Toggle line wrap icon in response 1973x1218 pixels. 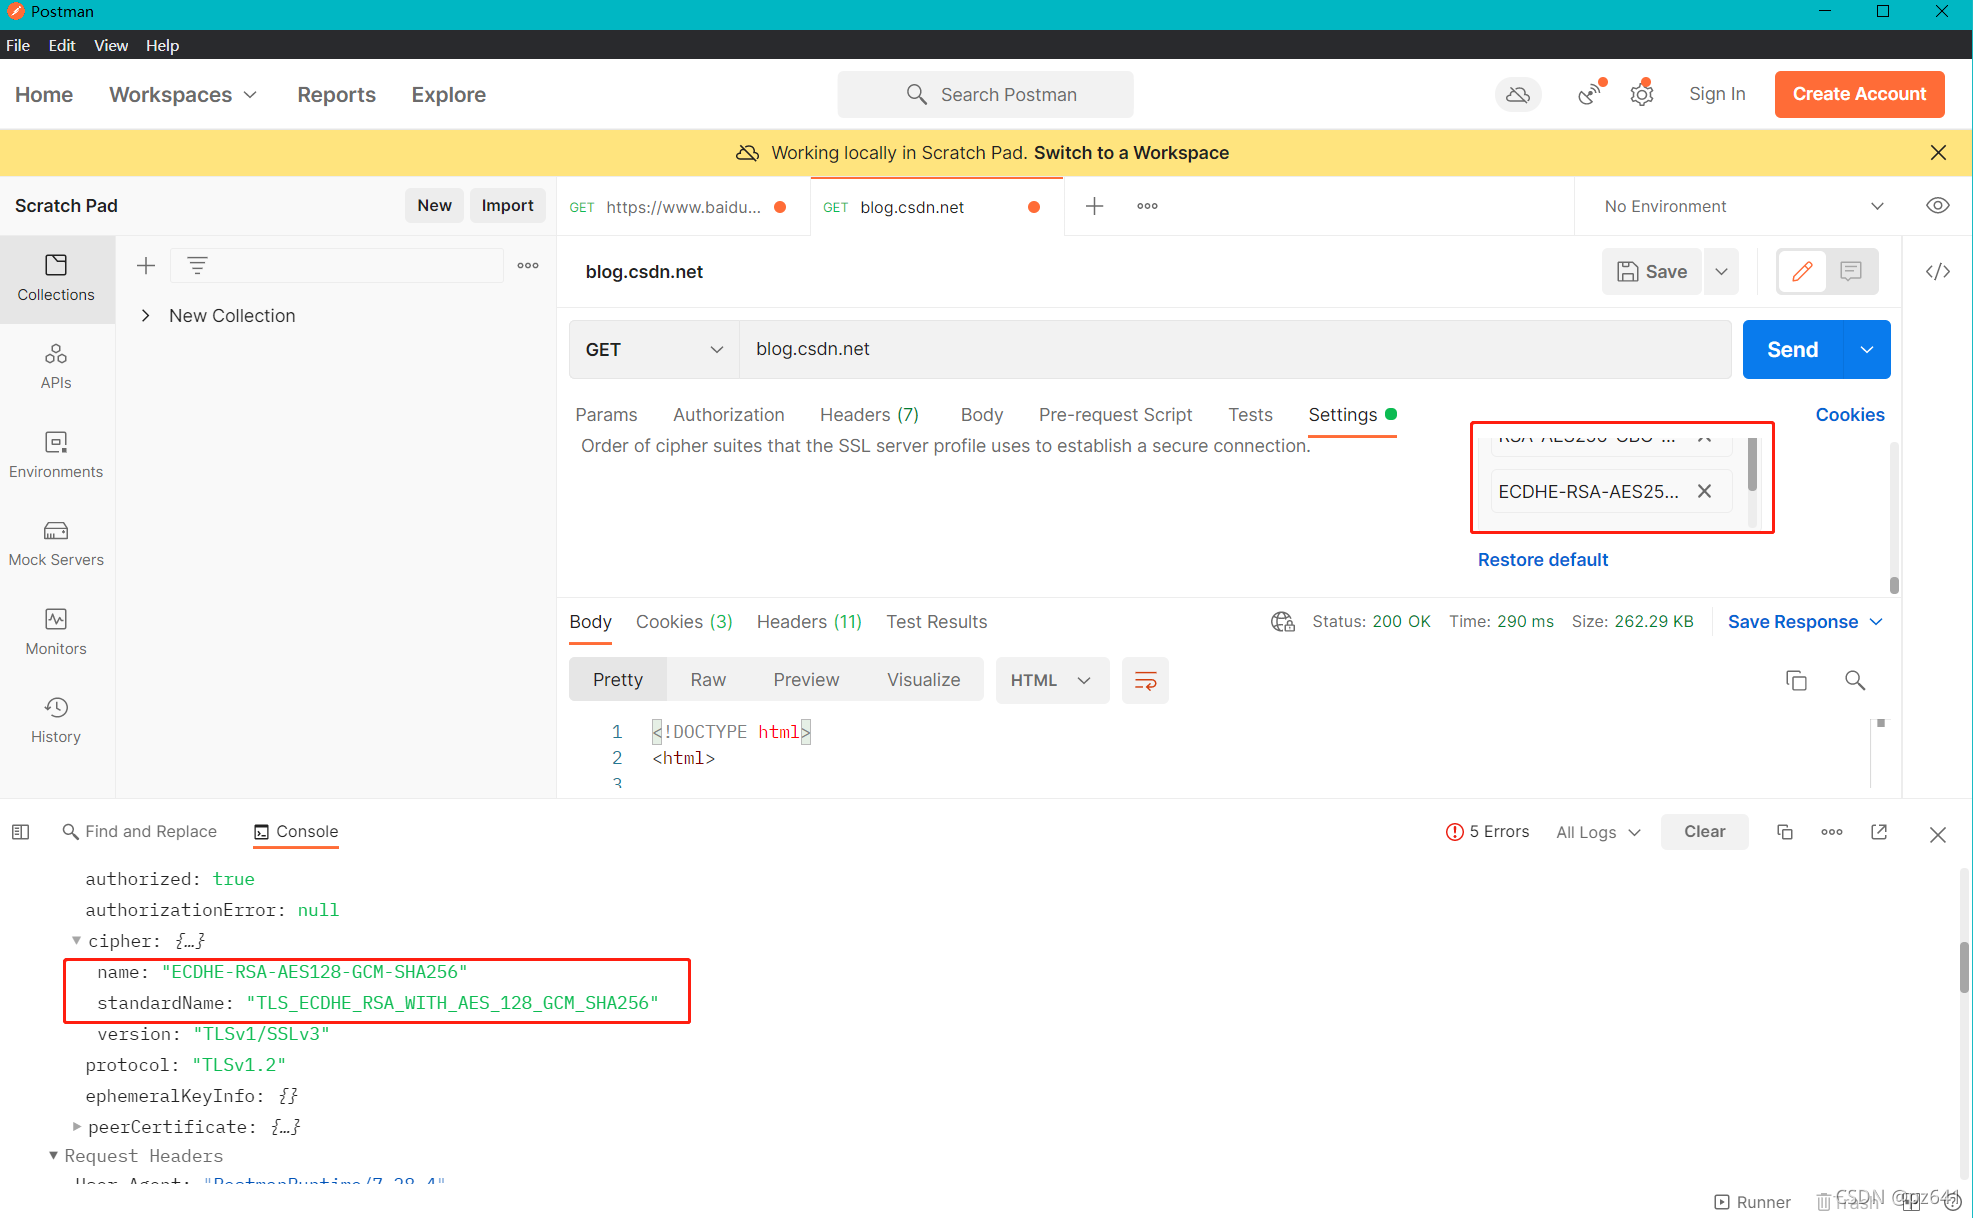[x=1145, y=681]
